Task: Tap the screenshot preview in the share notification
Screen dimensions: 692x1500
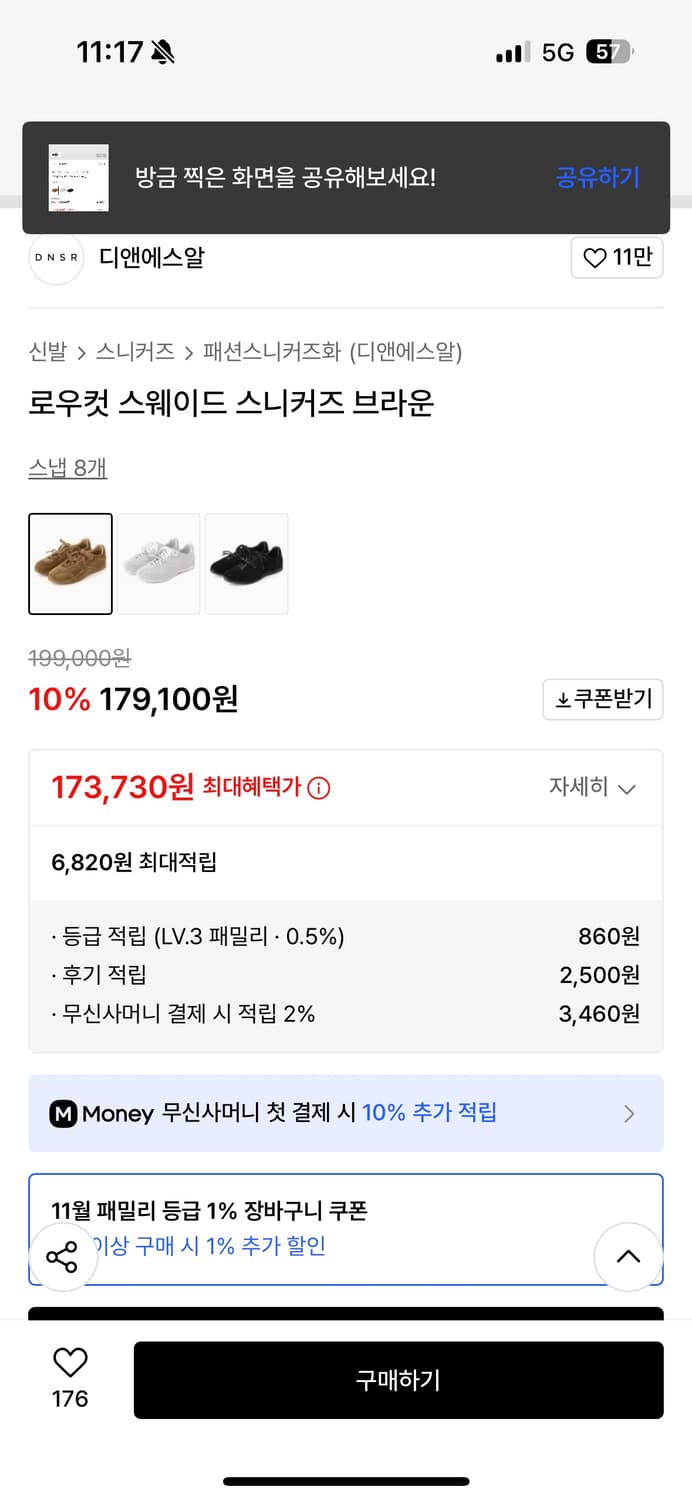Action: 80,177
